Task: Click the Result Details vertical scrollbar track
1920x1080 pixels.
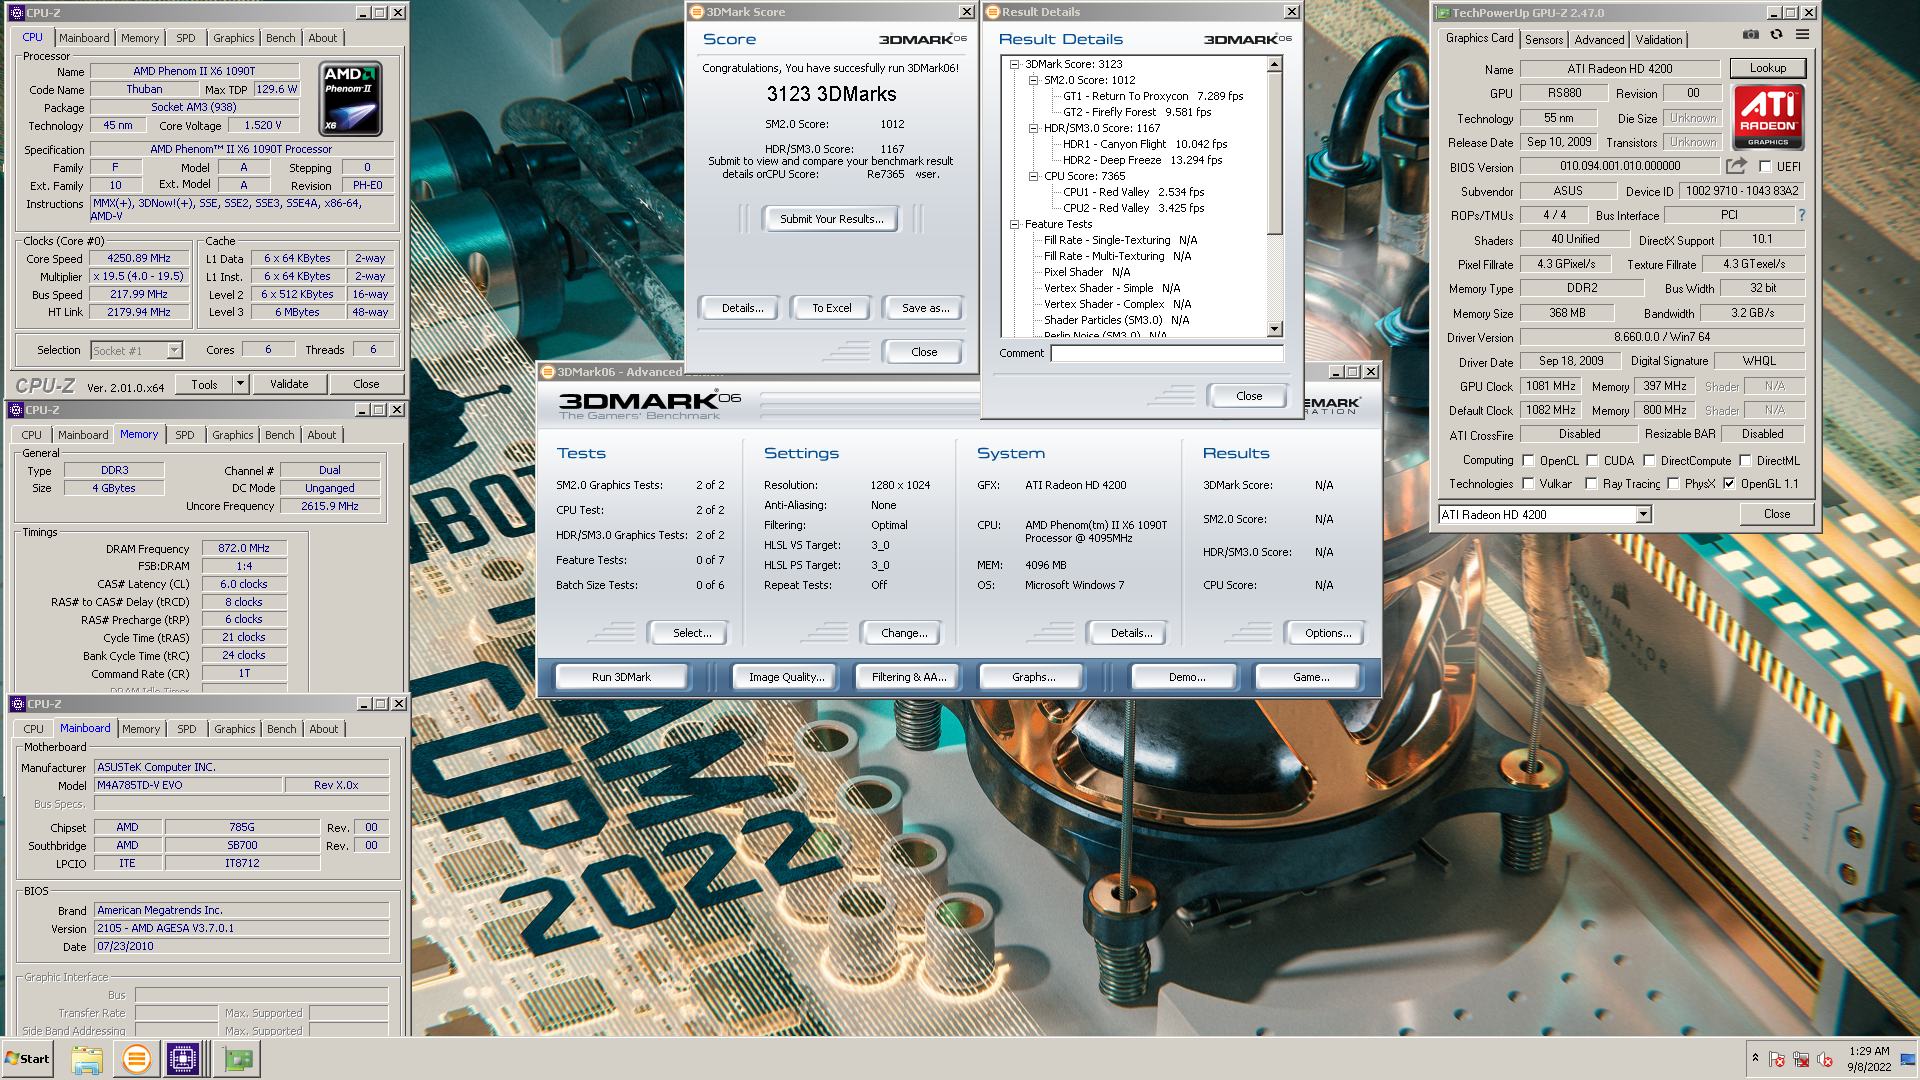Action: 1274,278
